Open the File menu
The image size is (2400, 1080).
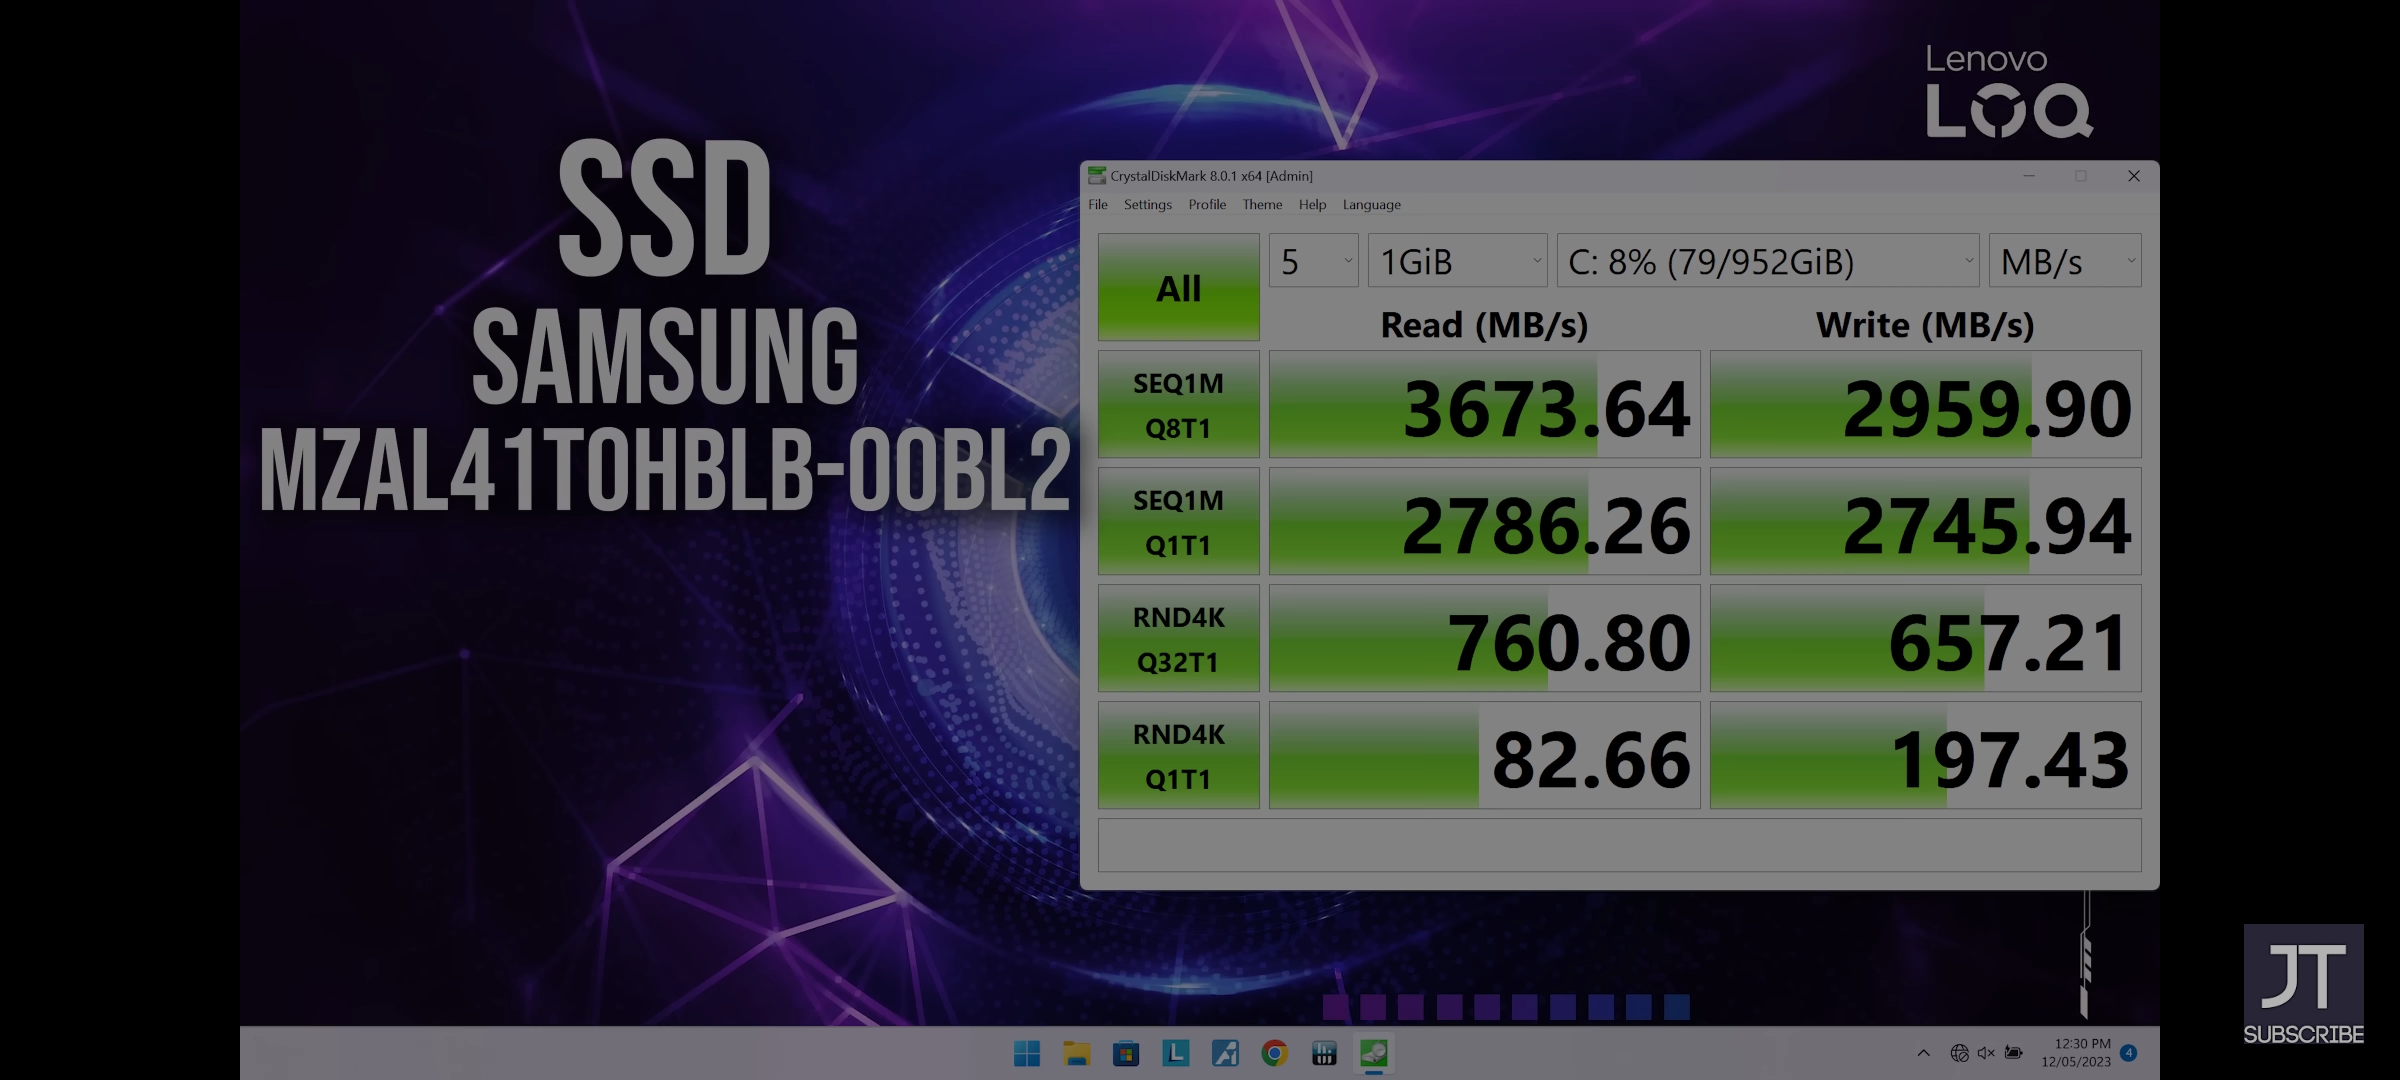click(x=1098, y=205)
